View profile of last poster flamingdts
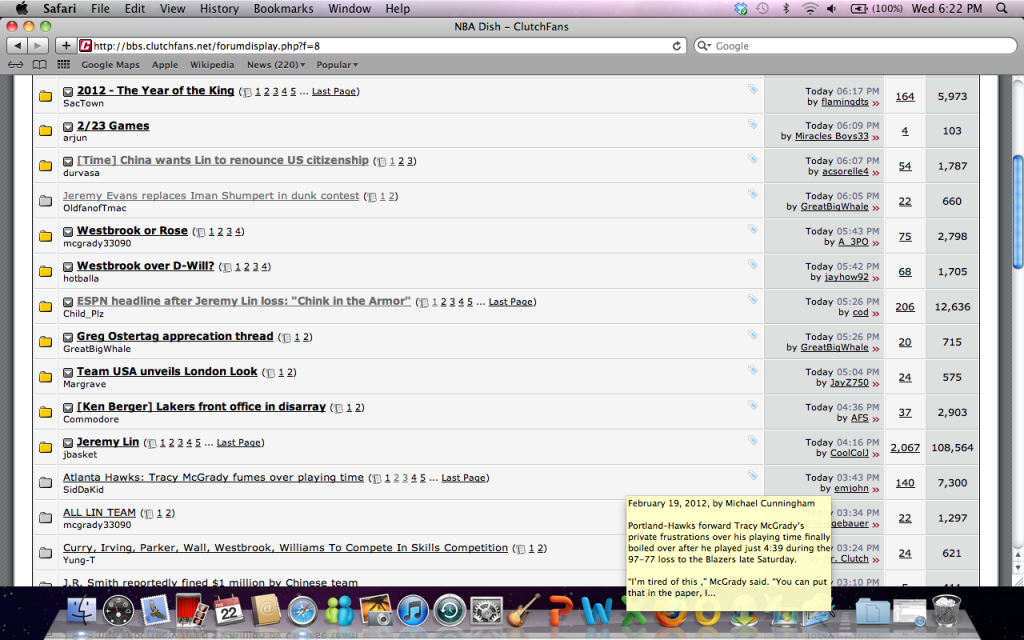The image size is (1024, 640). pyautogui.click(x=844, y=102)
